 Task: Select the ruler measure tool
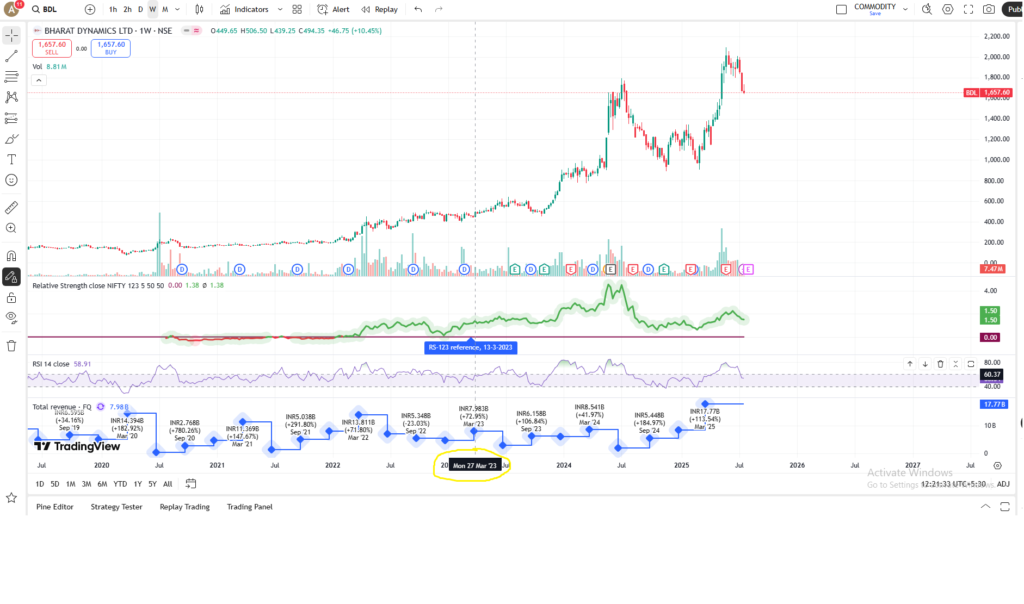point(11,208)
